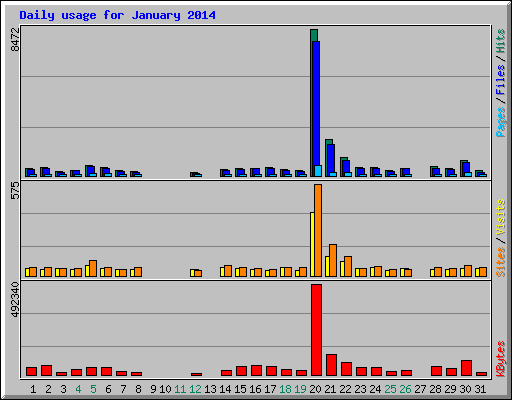Viewport: 512px width, 400px height.
Task: Click day 27 label on x-axis
Action: pyautogui.click(x=420, y=389)
